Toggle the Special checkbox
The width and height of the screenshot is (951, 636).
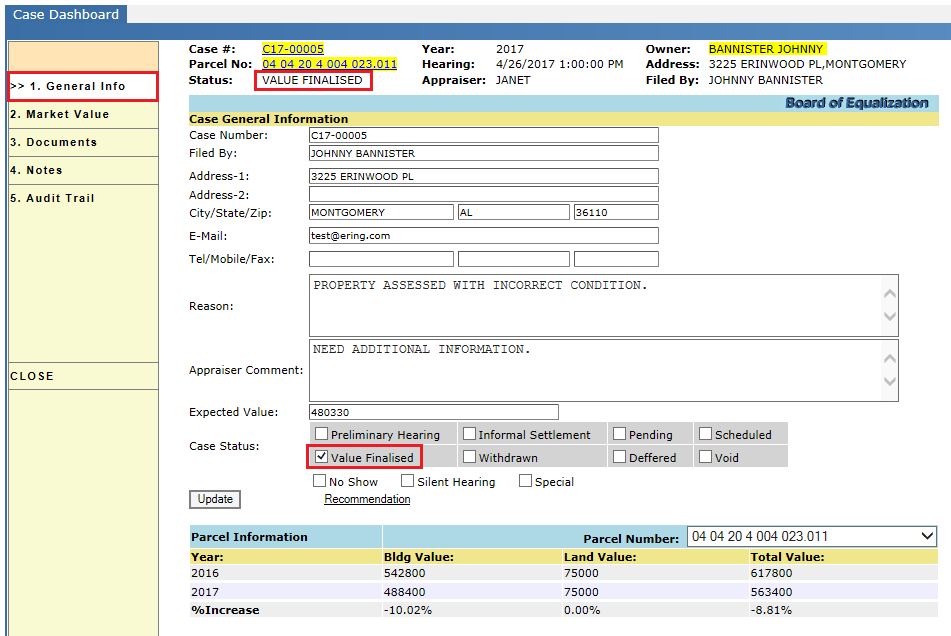pos(525,481)
